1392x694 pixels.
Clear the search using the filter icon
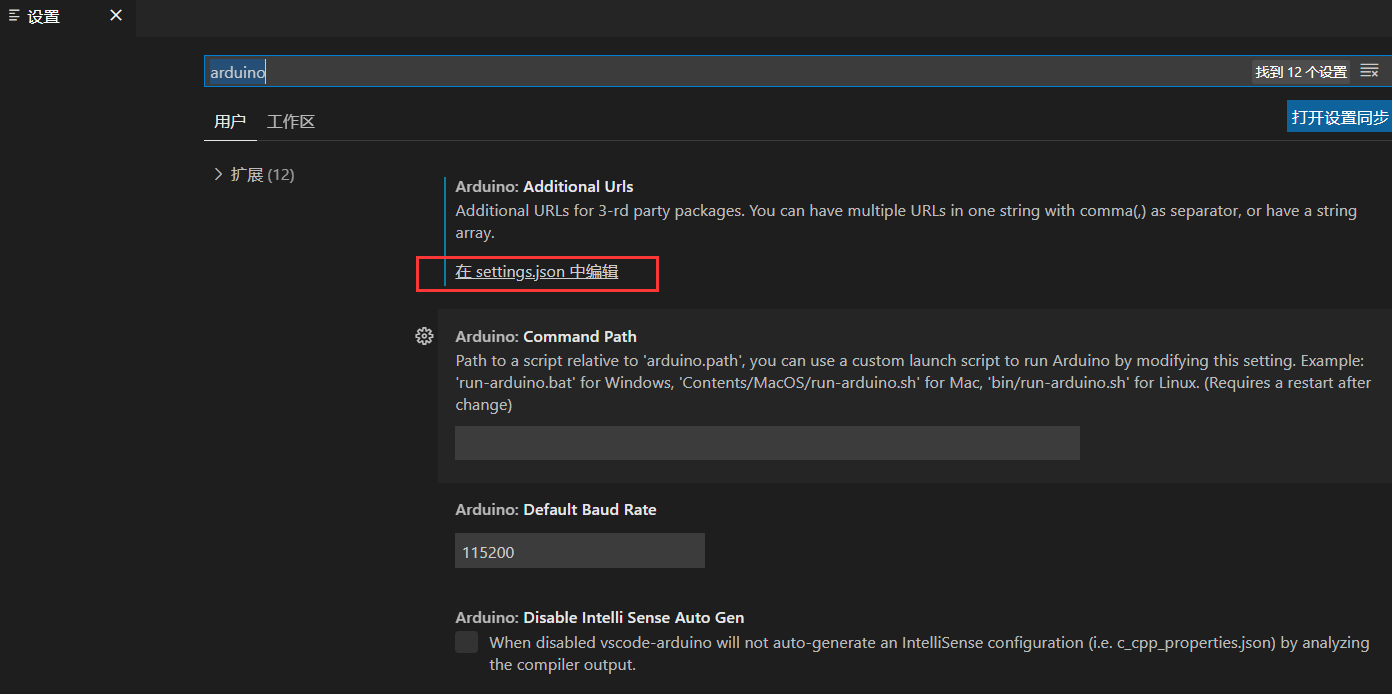(1369, 71)
